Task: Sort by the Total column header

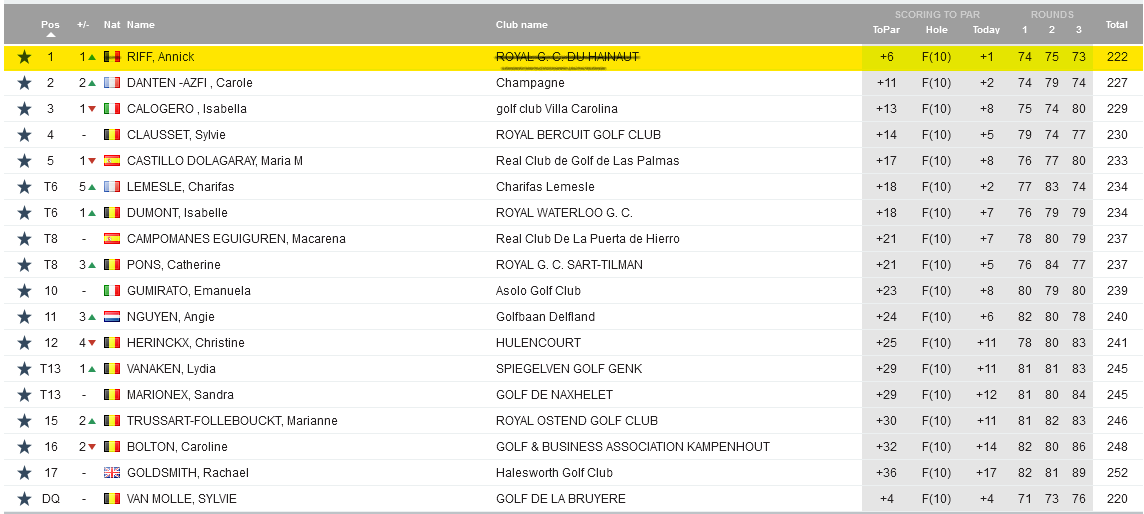Action: coord(1117,25)
